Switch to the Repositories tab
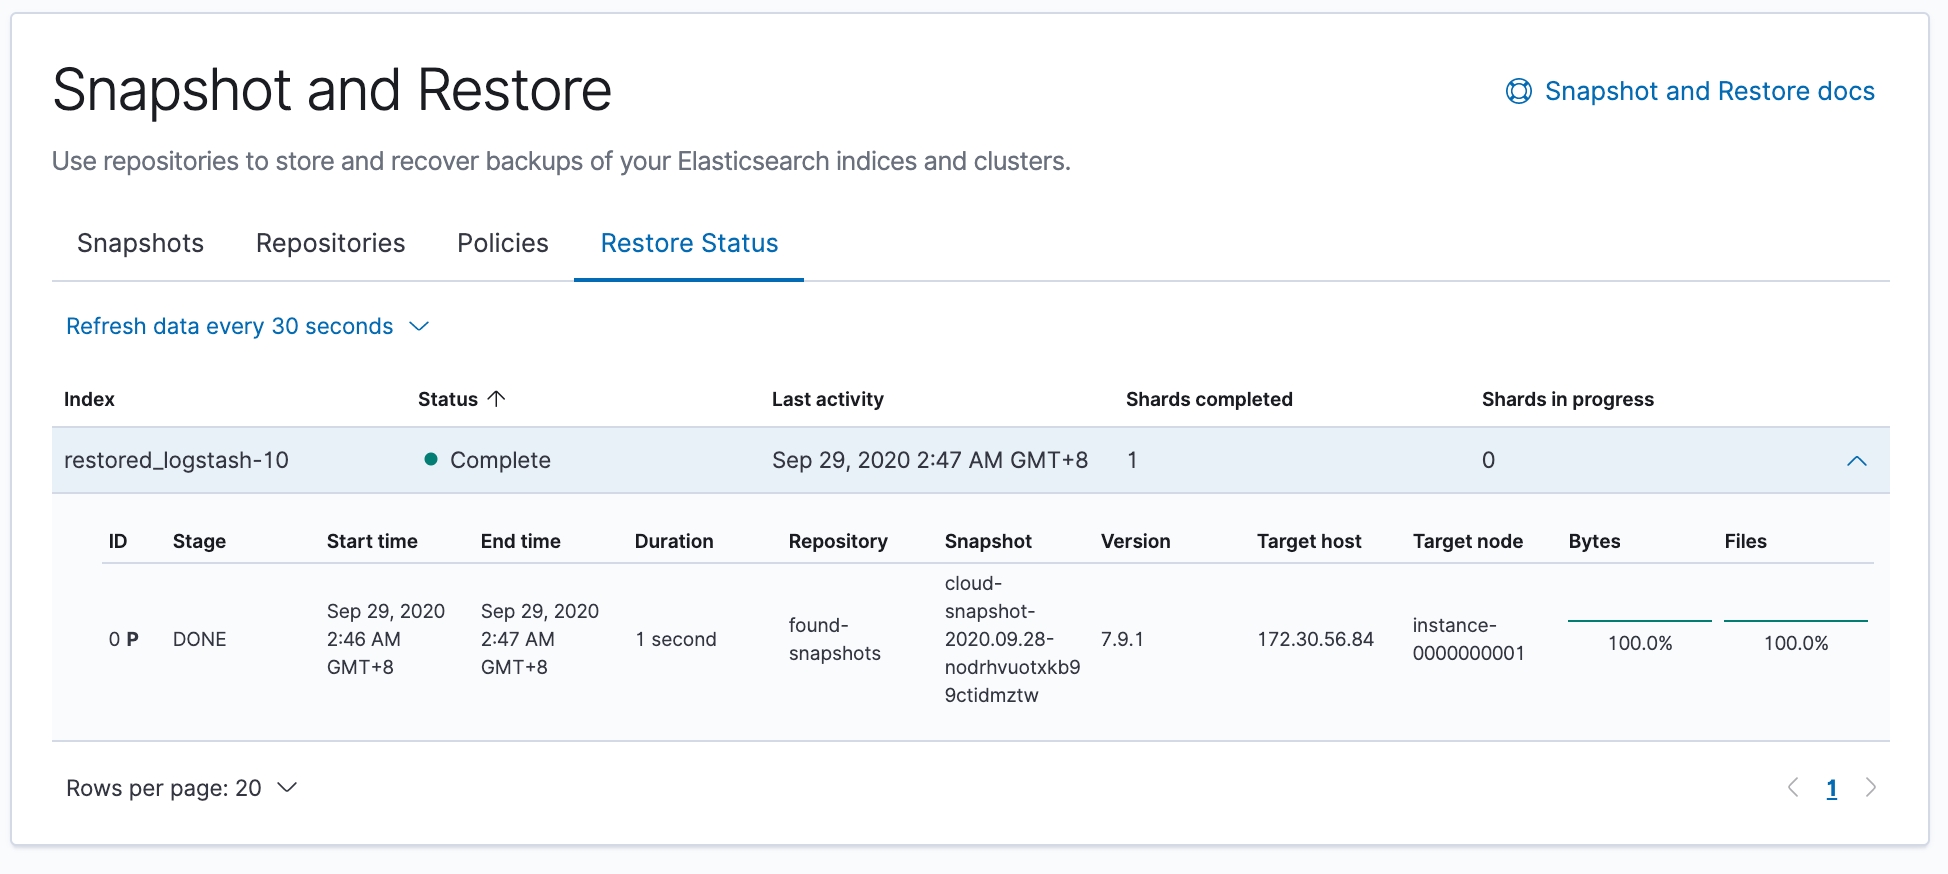The image size is (1948, 874). 330,243
